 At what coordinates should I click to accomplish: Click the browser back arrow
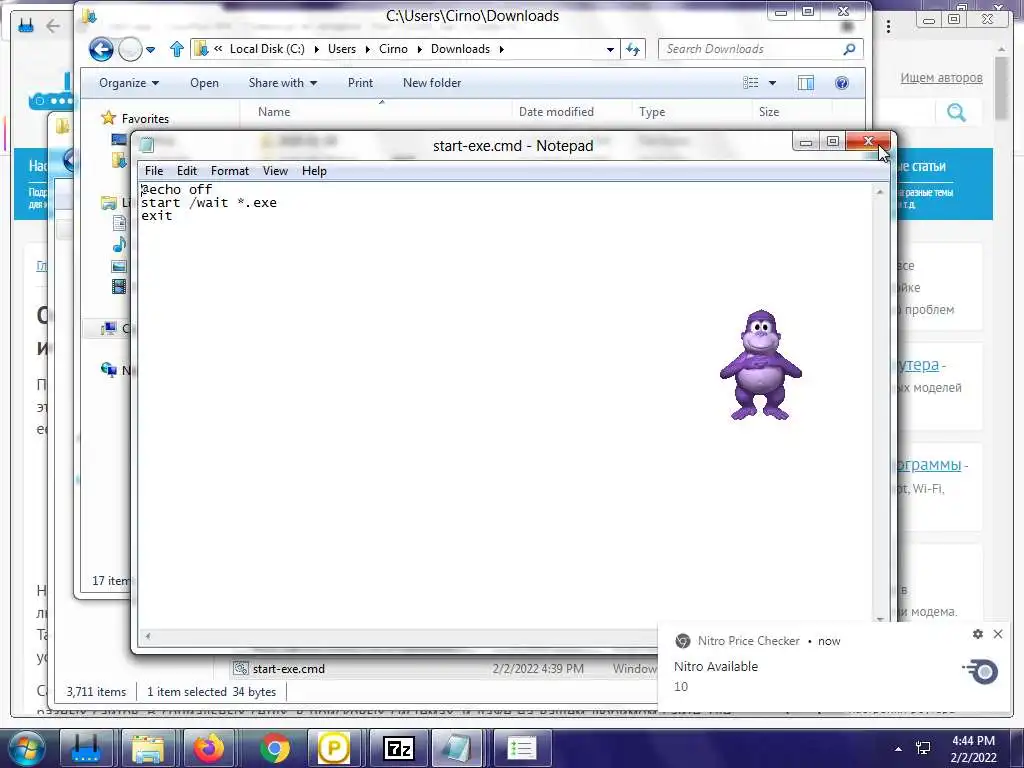(54, 26)
